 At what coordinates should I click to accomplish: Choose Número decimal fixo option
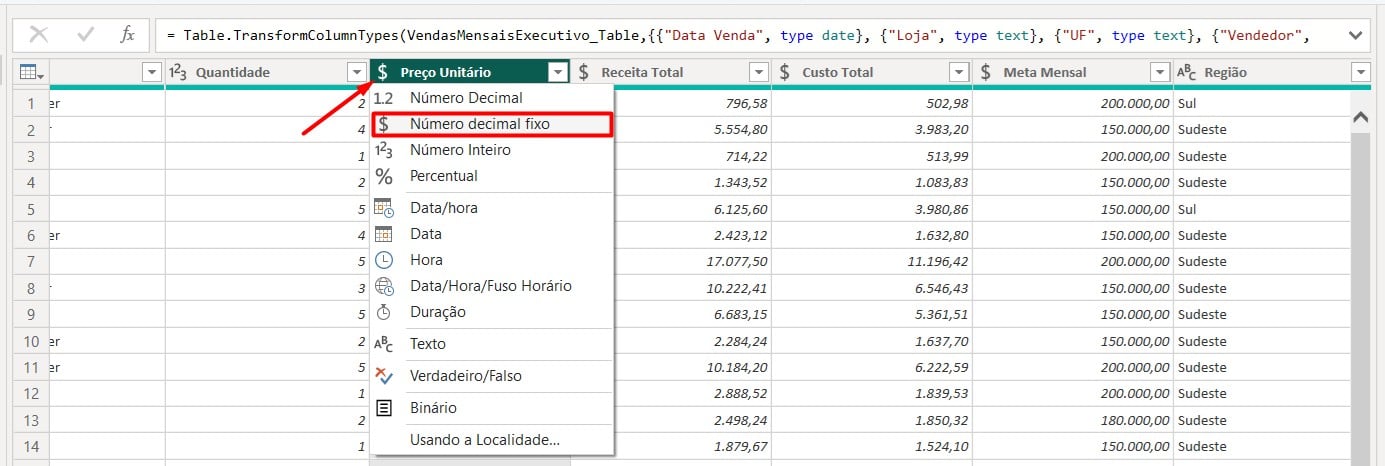click(491, 124)
